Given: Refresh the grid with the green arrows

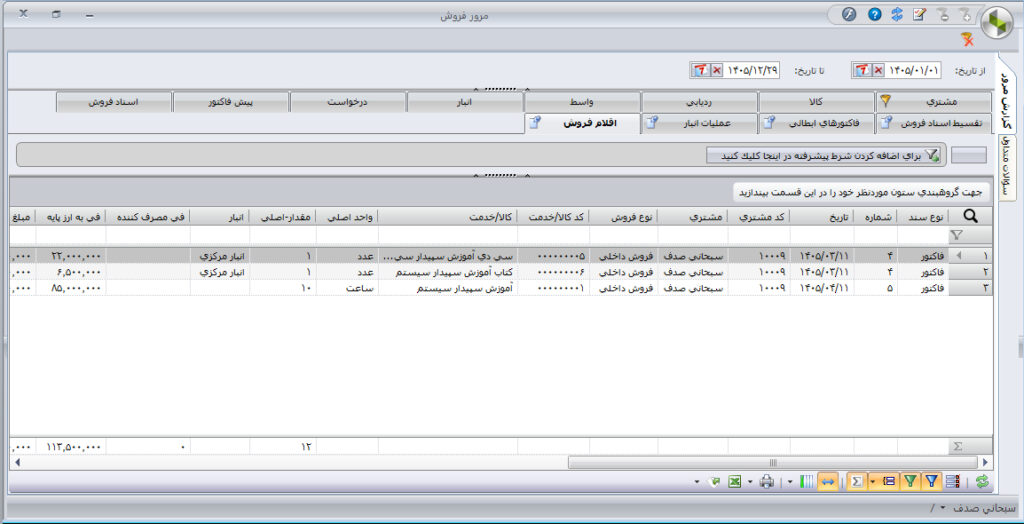Looking at the screenshot, I should click(x=982, y=482).
